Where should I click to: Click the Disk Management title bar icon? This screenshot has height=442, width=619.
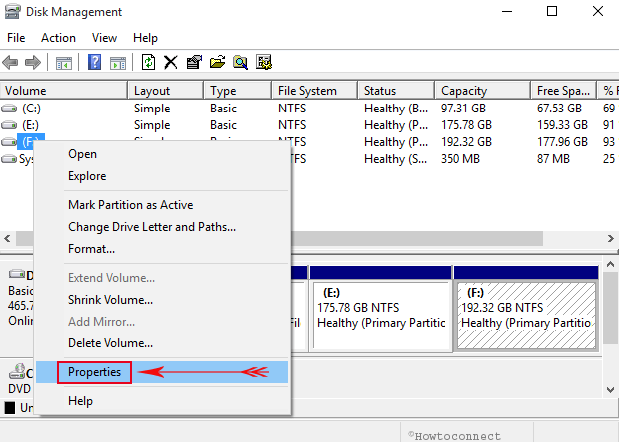click(12, 11)
